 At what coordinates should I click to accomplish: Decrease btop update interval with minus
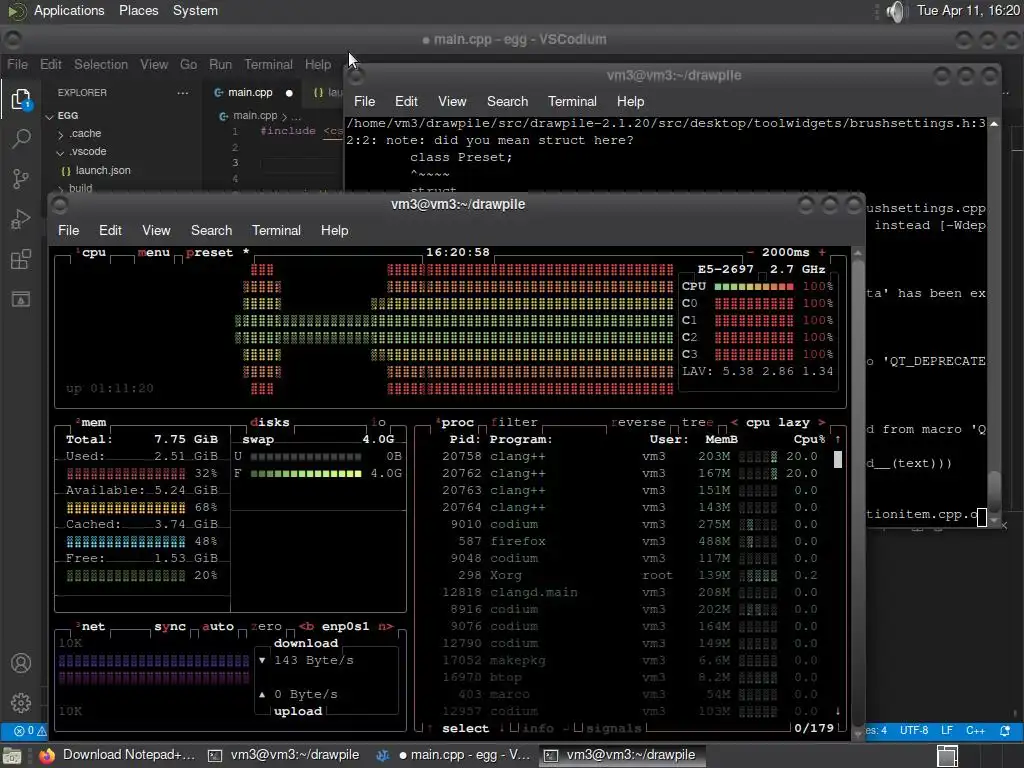(750, 253)
